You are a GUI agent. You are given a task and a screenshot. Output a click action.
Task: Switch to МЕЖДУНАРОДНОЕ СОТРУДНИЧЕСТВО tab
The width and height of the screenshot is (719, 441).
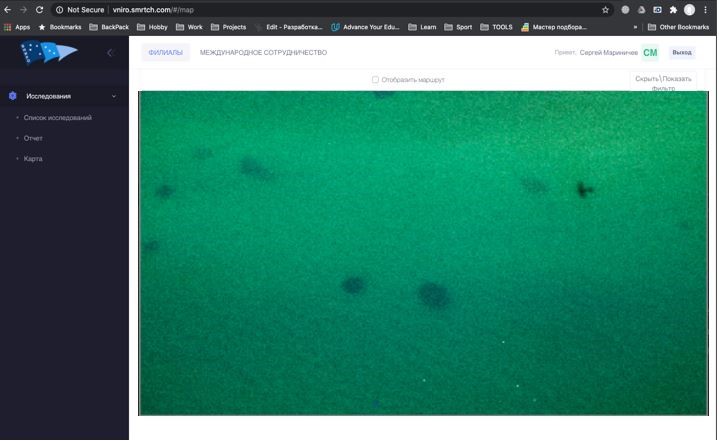[x=263, y=52]
